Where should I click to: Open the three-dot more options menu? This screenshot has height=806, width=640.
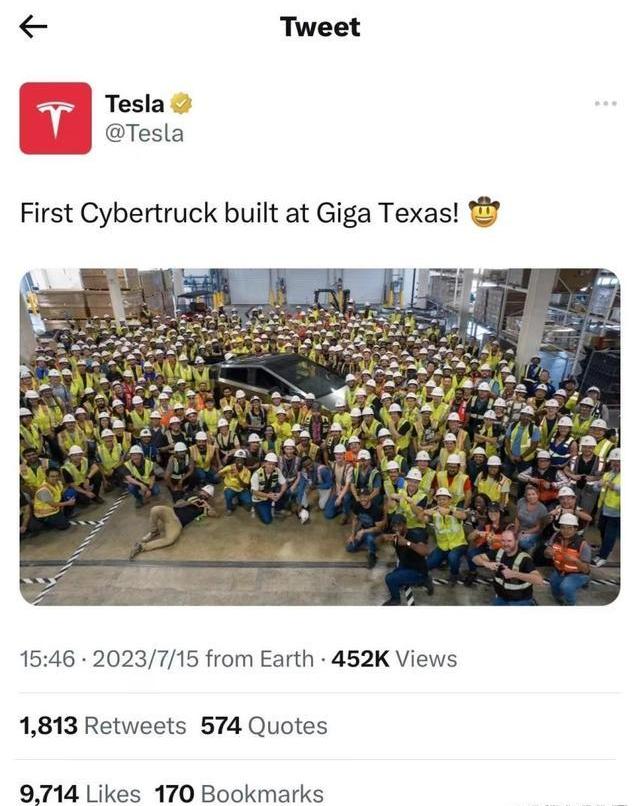click(606, 103)
